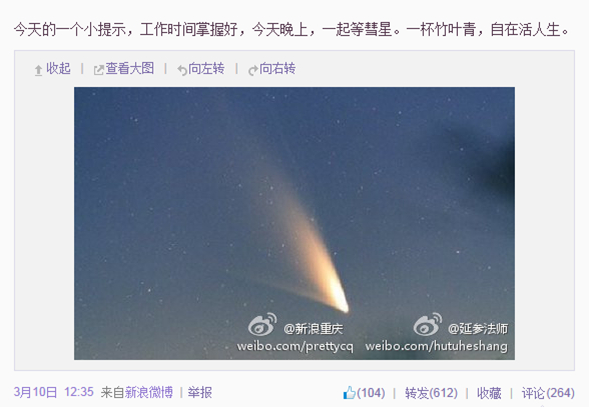
Task: Click the rotate-left arrow icon
Action: tap(182, 70)
